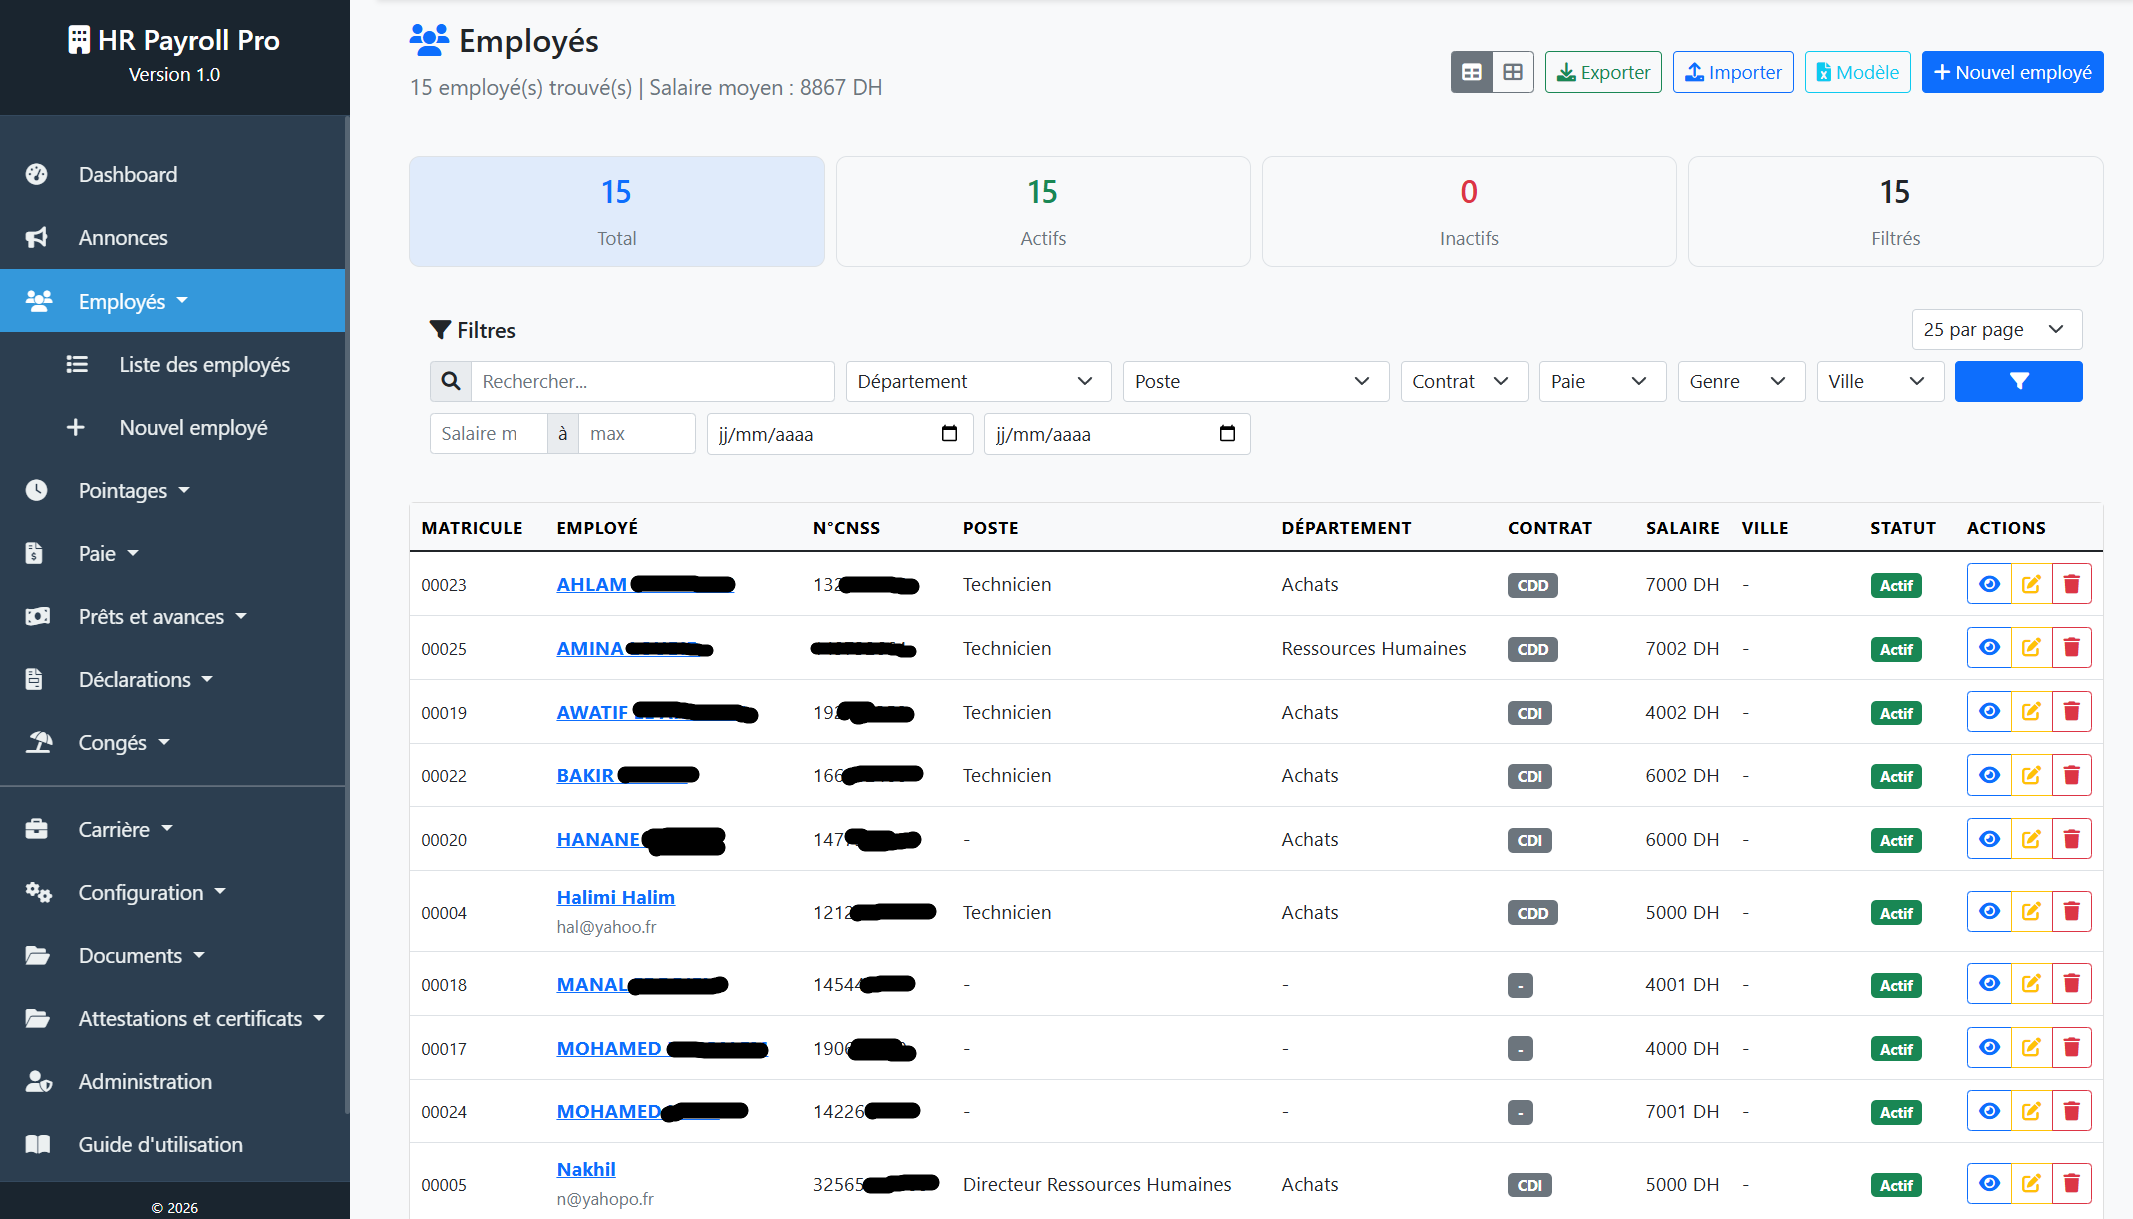Open the Nakhil employee link
Screen dimensions: 2133x1219
586,1169
